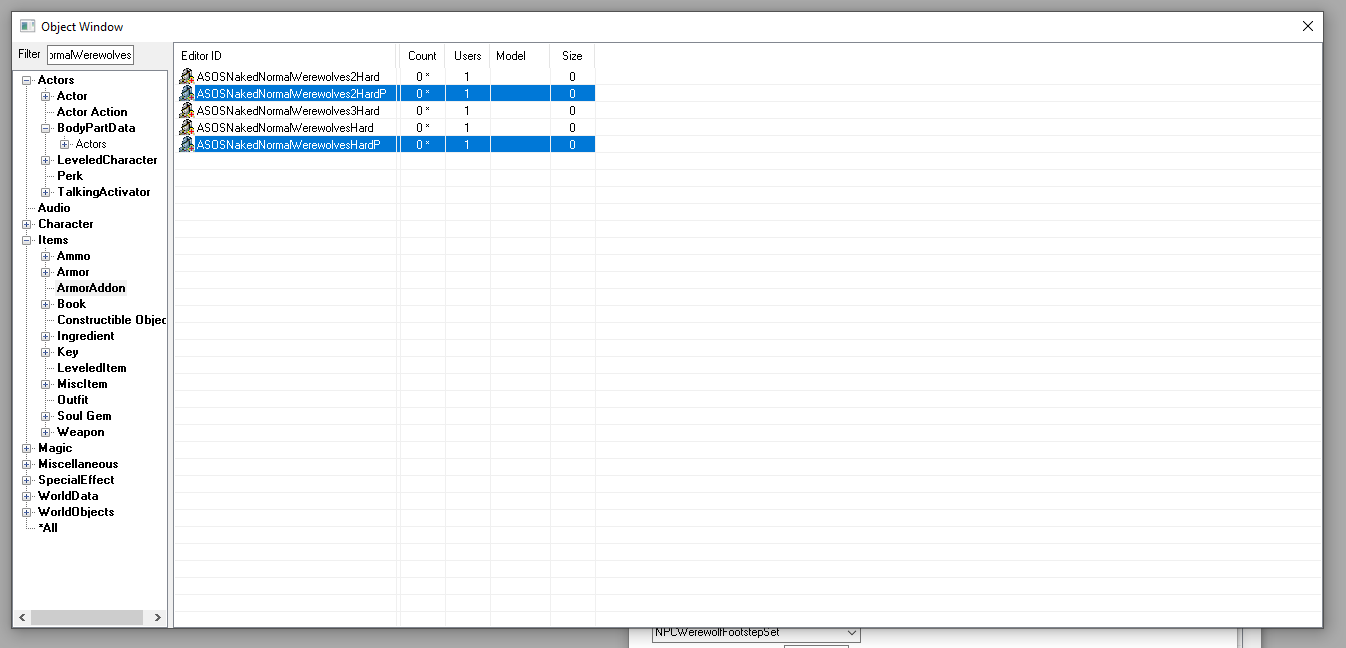Expand the TalkingActivator node

[46, 192]
